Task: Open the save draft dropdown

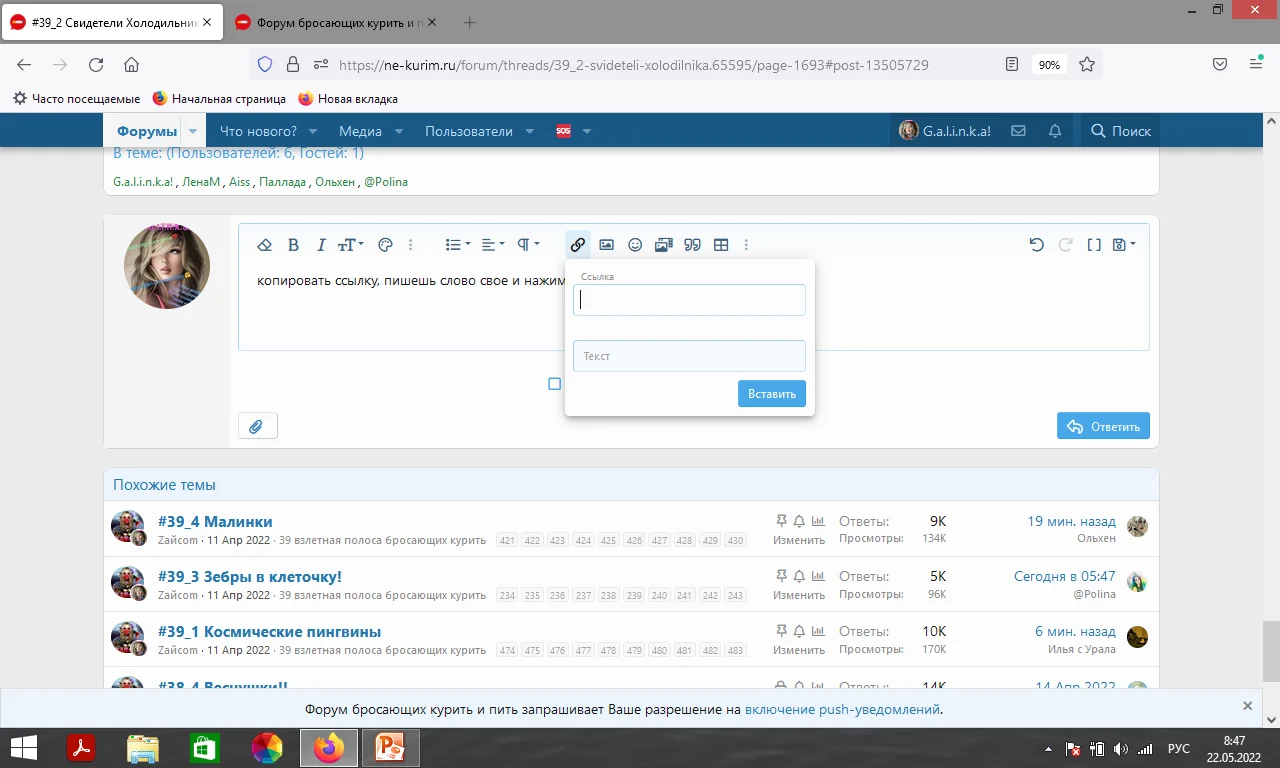Action: click(x=1124, y=245)
